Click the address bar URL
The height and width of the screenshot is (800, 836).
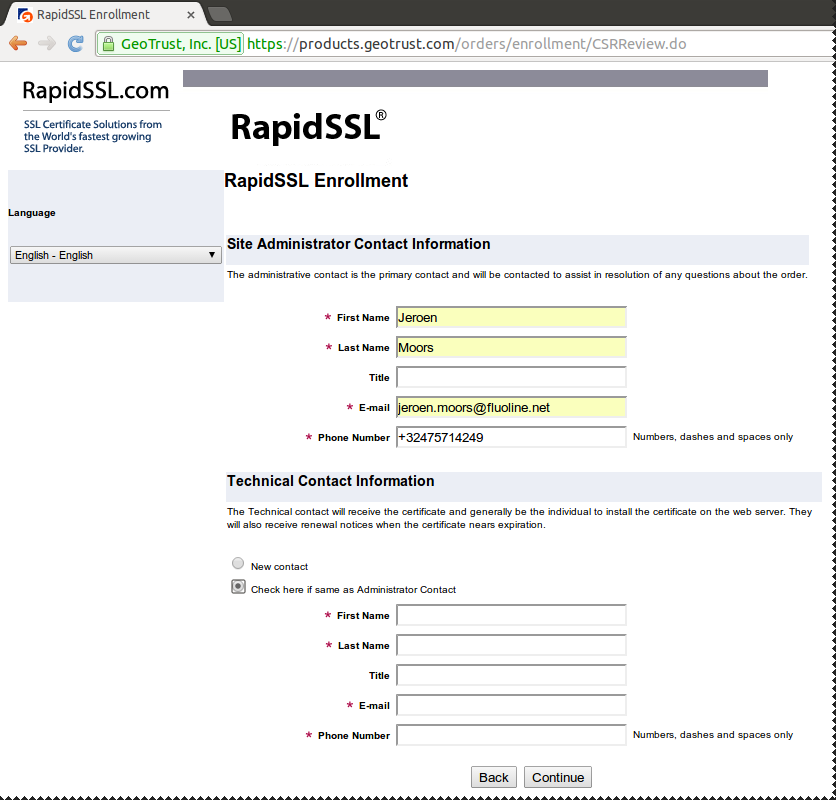pyautogui.click(x=467, y=44)
